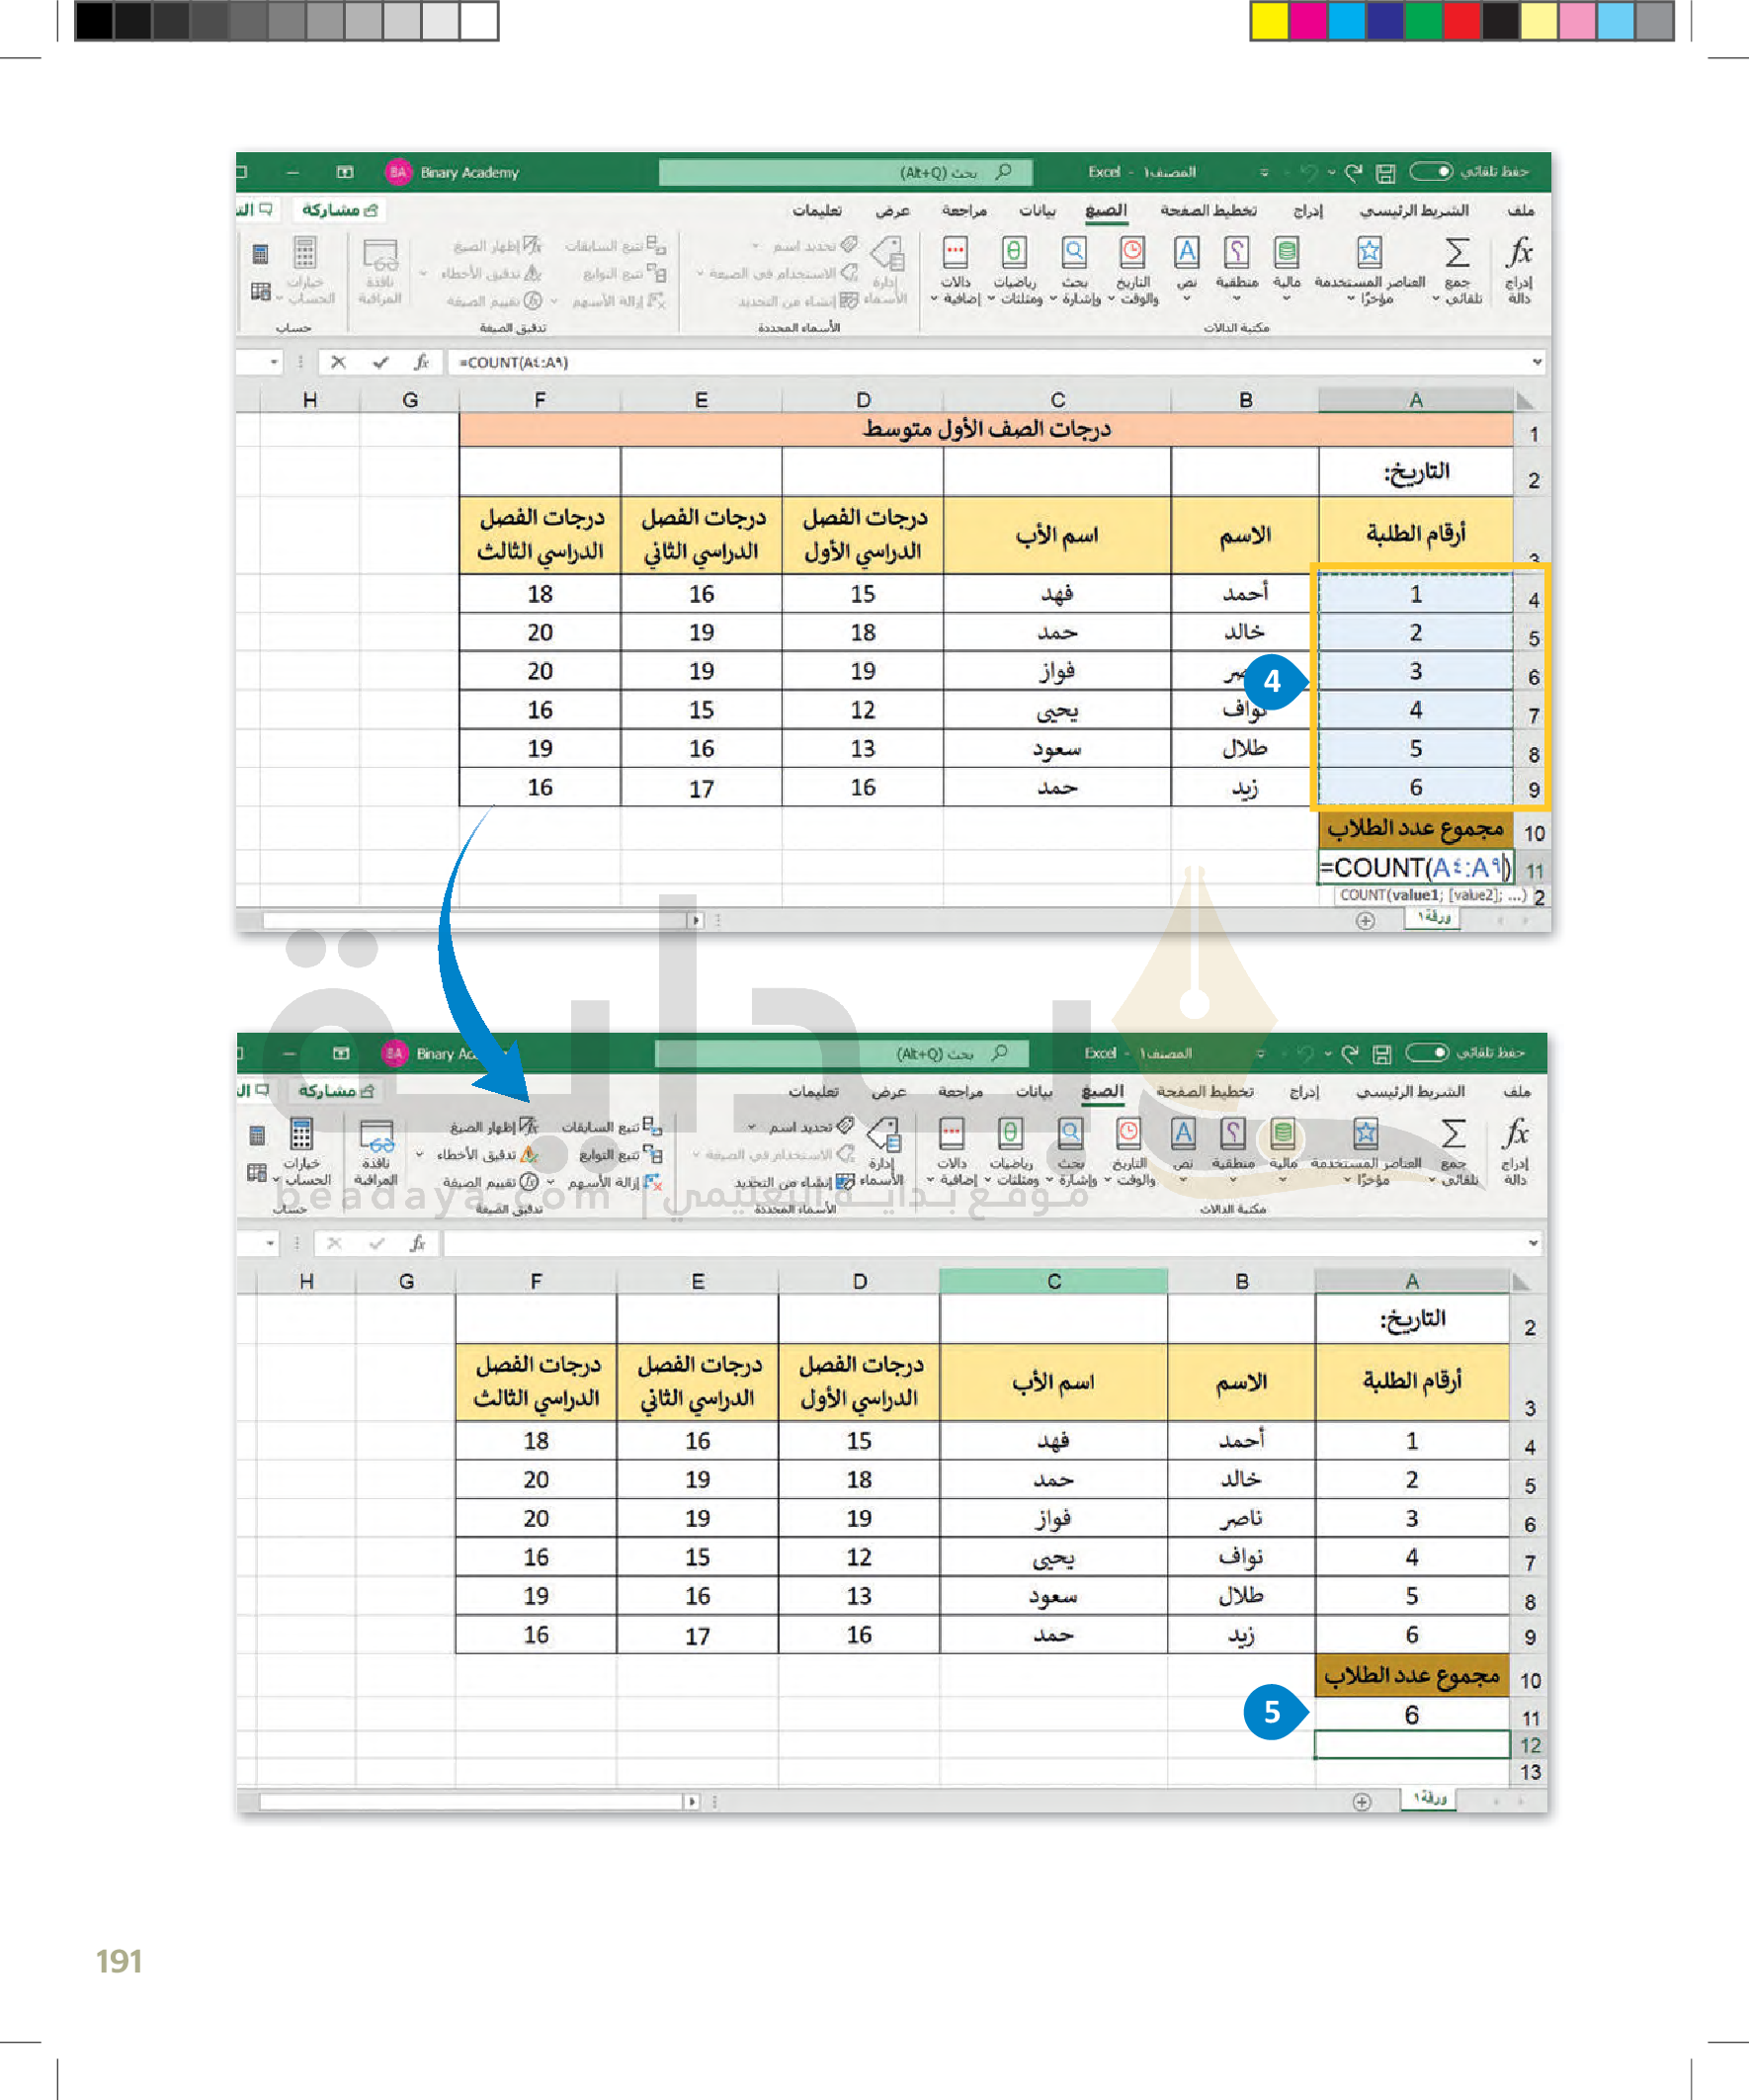1749x2100 pixels.
Task: Select cell A11 containing 6 in bottom window
Action: pos(1411,1715)
